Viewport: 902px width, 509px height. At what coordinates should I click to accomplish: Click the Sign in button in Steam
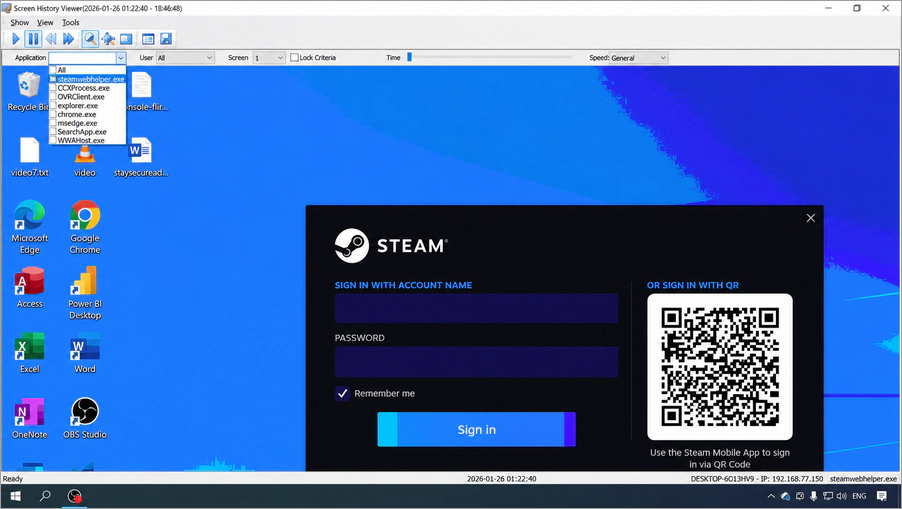(476, 430)
